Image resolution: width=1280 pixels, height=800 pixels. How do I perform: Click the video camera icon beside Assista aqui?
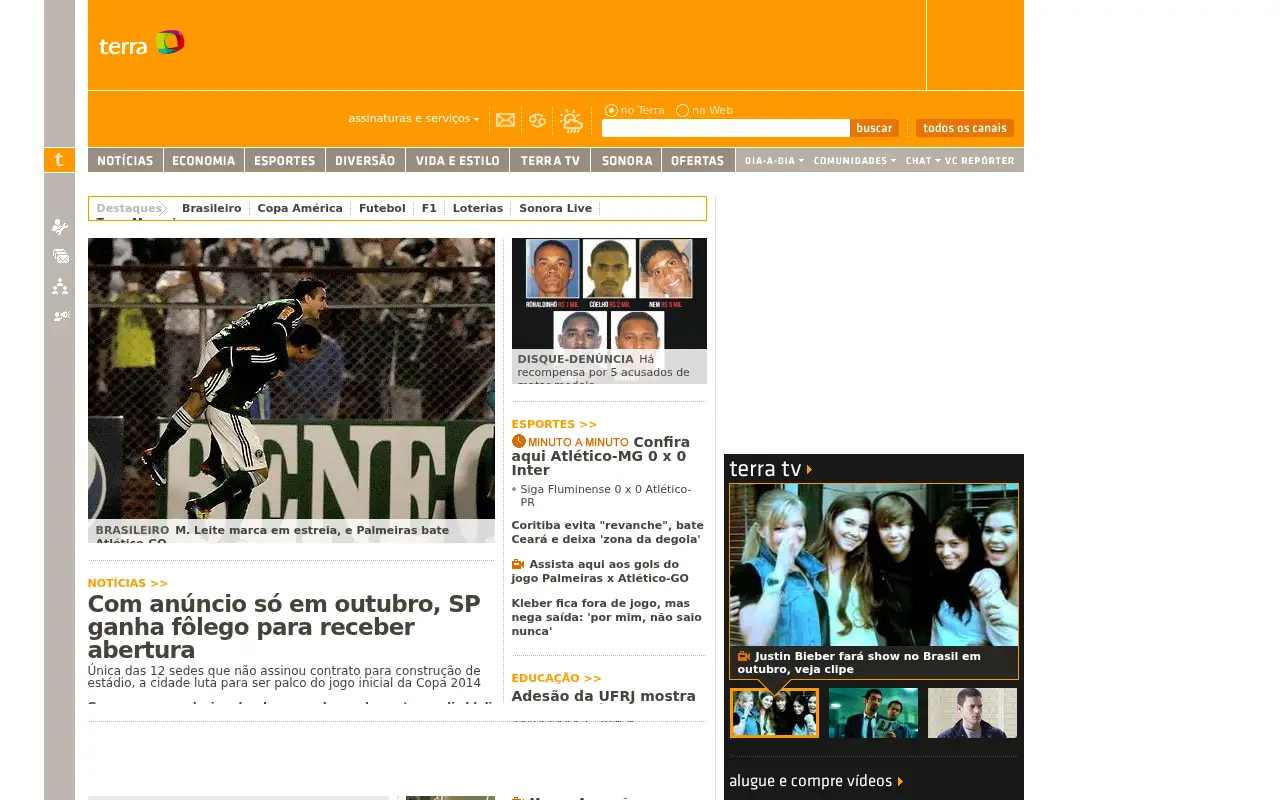coord(518,564)
